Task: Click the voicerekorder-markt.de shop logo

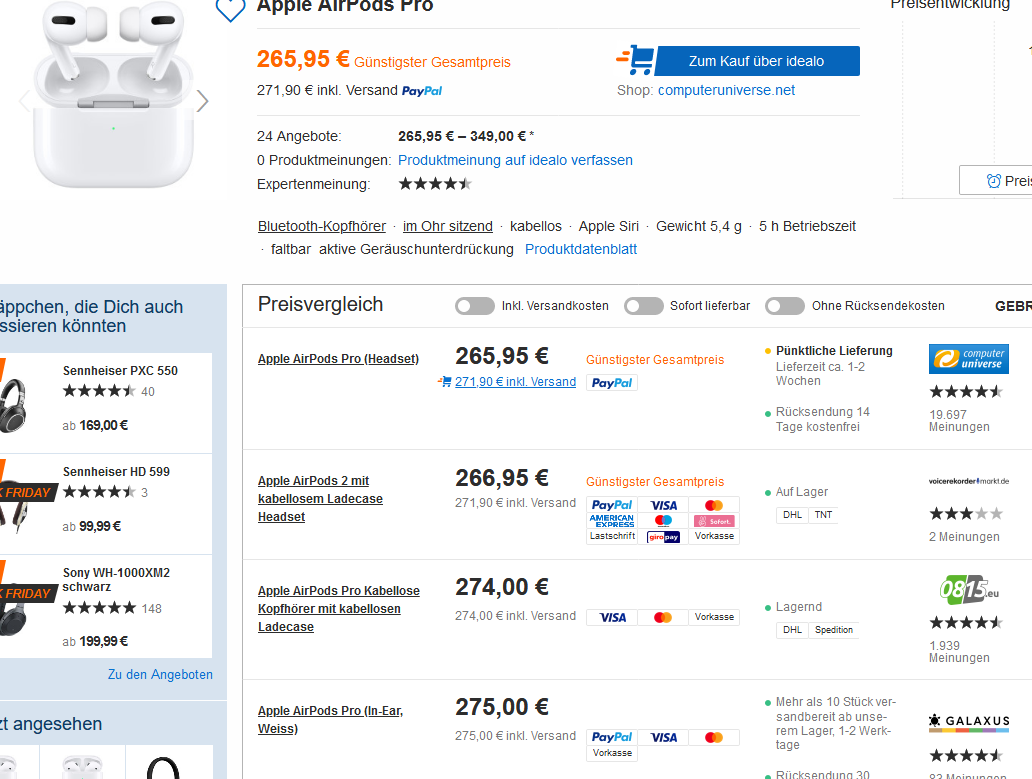Action: tap(968, 481)
